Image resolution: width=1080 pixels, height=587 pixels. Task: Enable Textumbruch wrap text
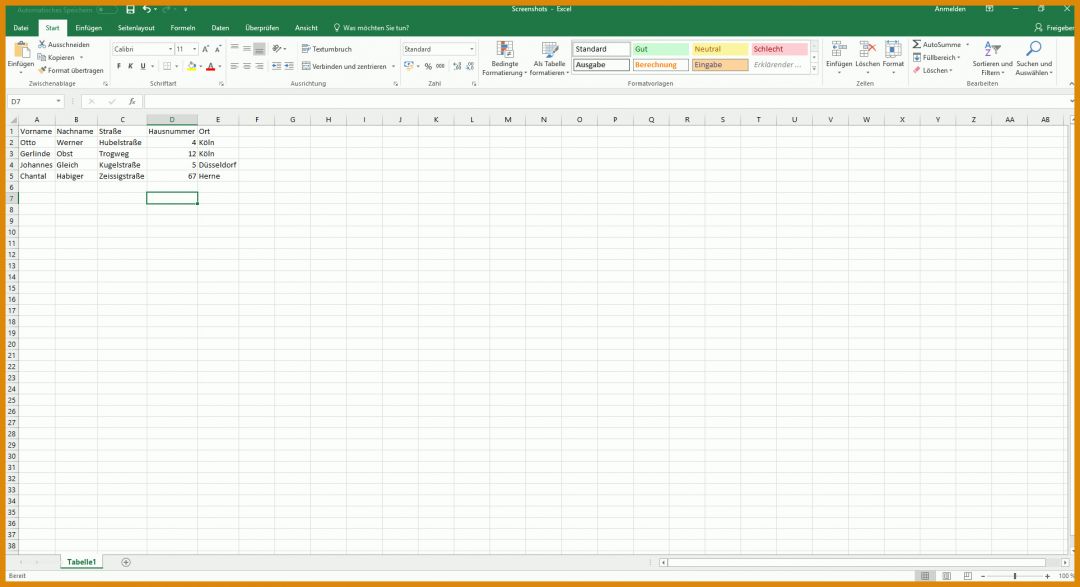pos(326,49)
